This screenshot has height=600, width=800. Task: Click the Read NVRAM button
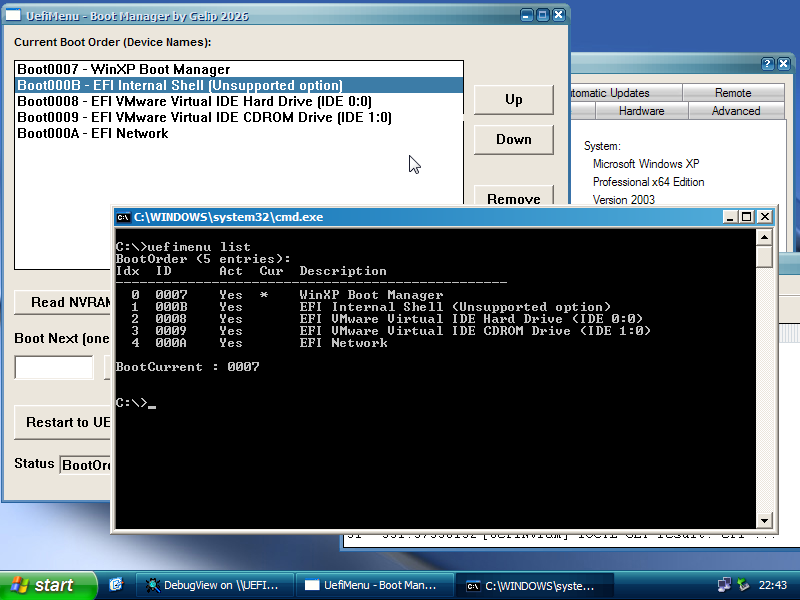click(63, 302)
